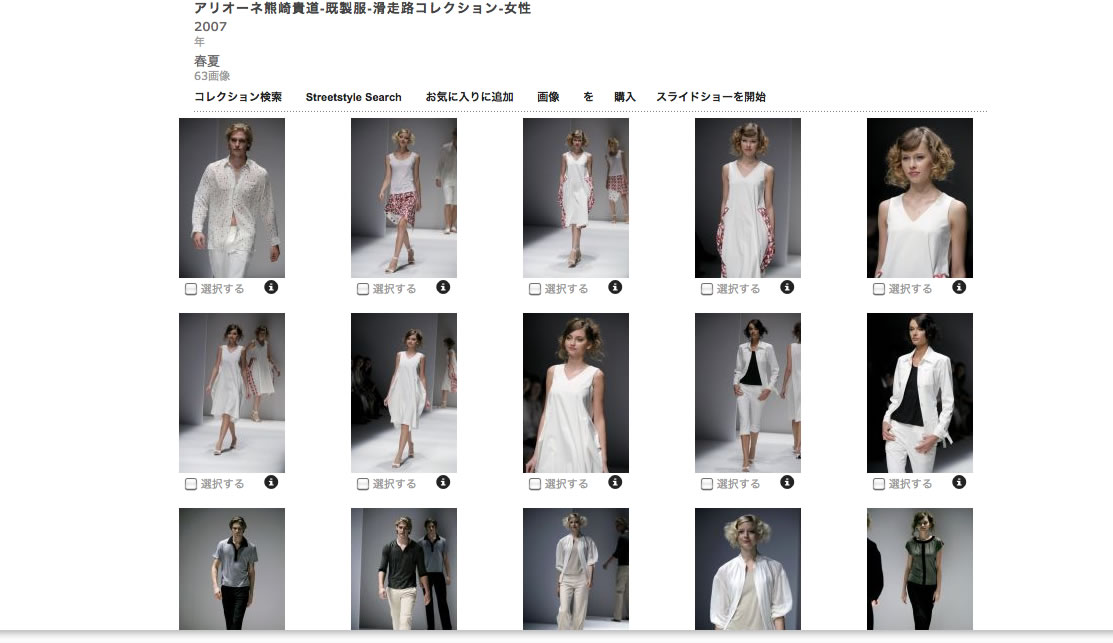Open thumbnail of blonde woman walking in white jacket
This screenshot has width=1113, height=643.
pos(576,569)
